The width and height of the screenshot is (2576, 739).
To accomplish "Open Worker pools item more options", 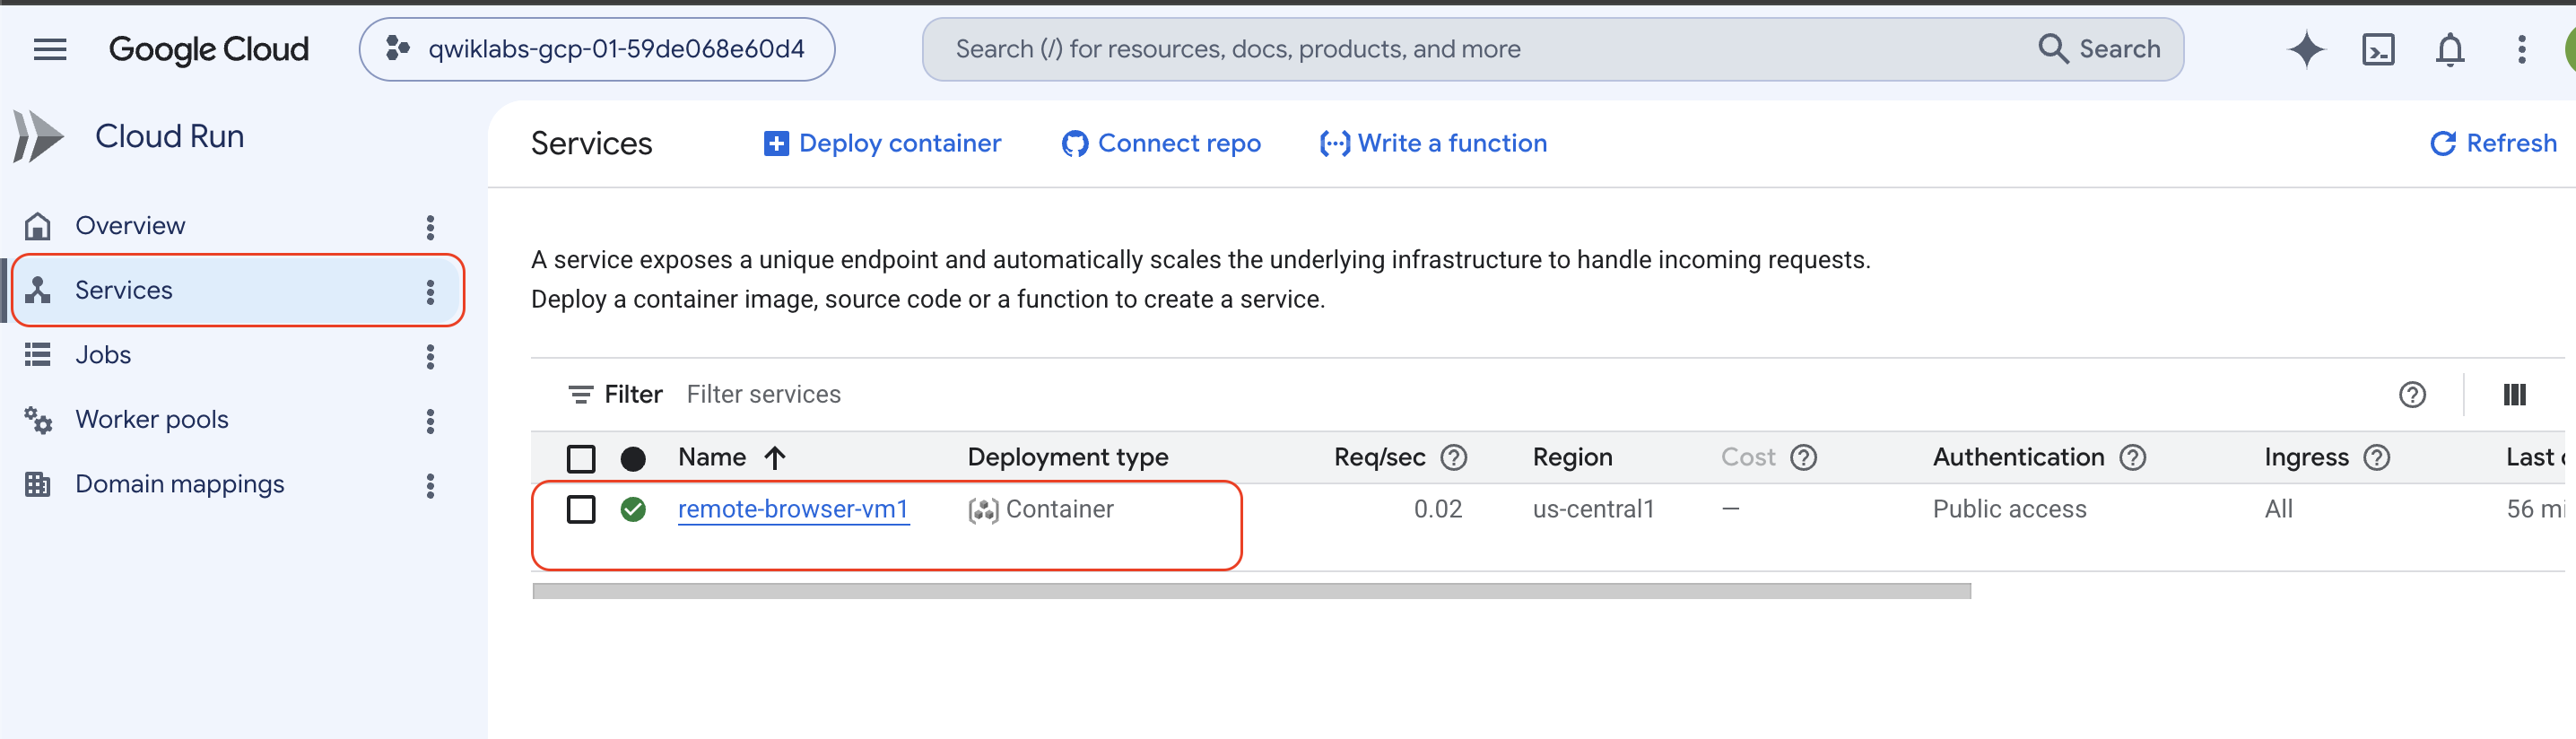I will point(430,421).
